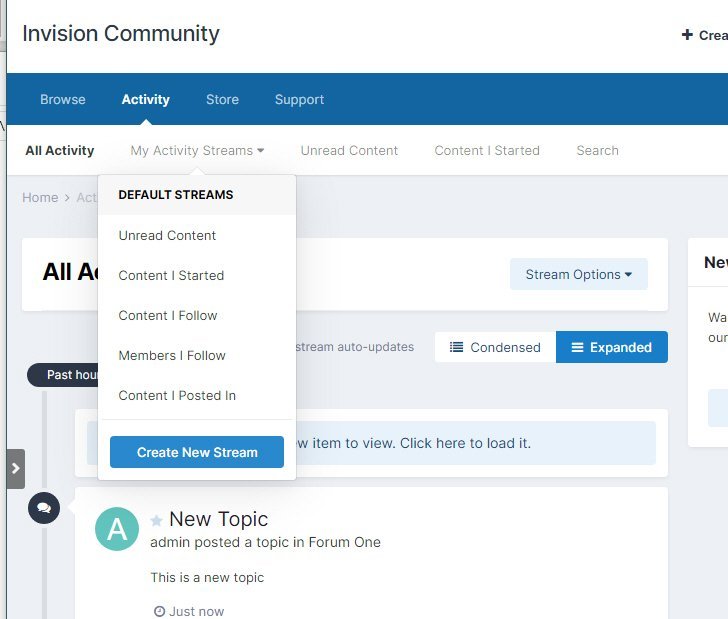Click the side panel expand arrow icon
Image resolution: width=728 pixels, height=619 pixels.
(15, 468)
